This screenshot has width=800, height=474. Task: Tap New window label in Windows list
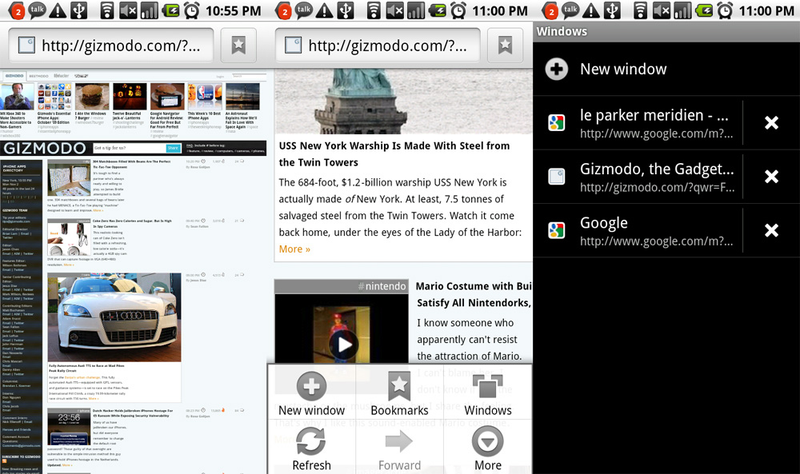click(x=623, y=69)
